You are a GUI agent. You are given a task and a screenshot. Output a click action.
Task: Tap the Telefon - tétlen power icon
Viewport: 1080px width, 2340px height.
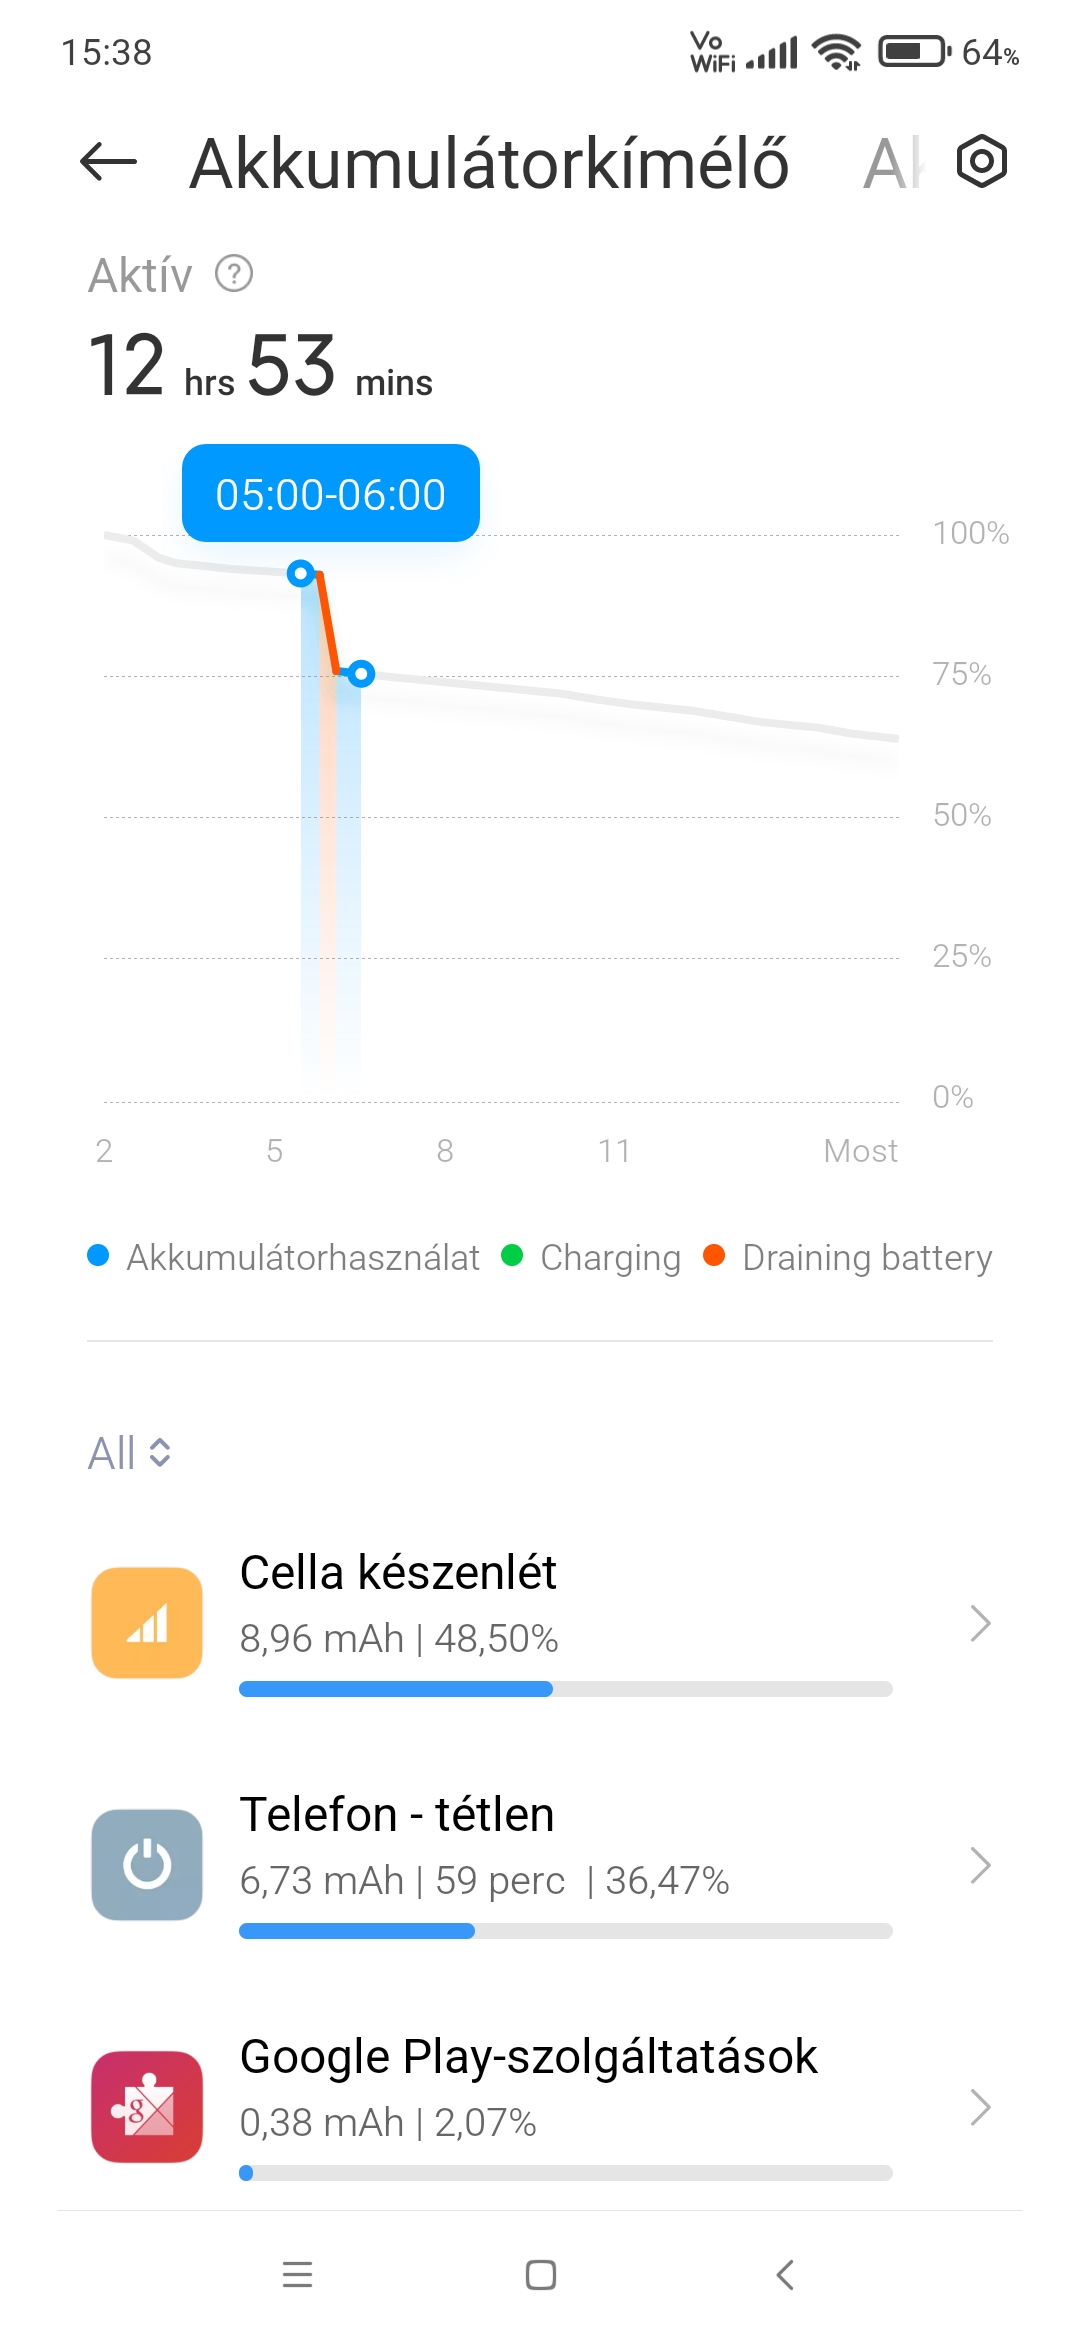(147, 1864)
